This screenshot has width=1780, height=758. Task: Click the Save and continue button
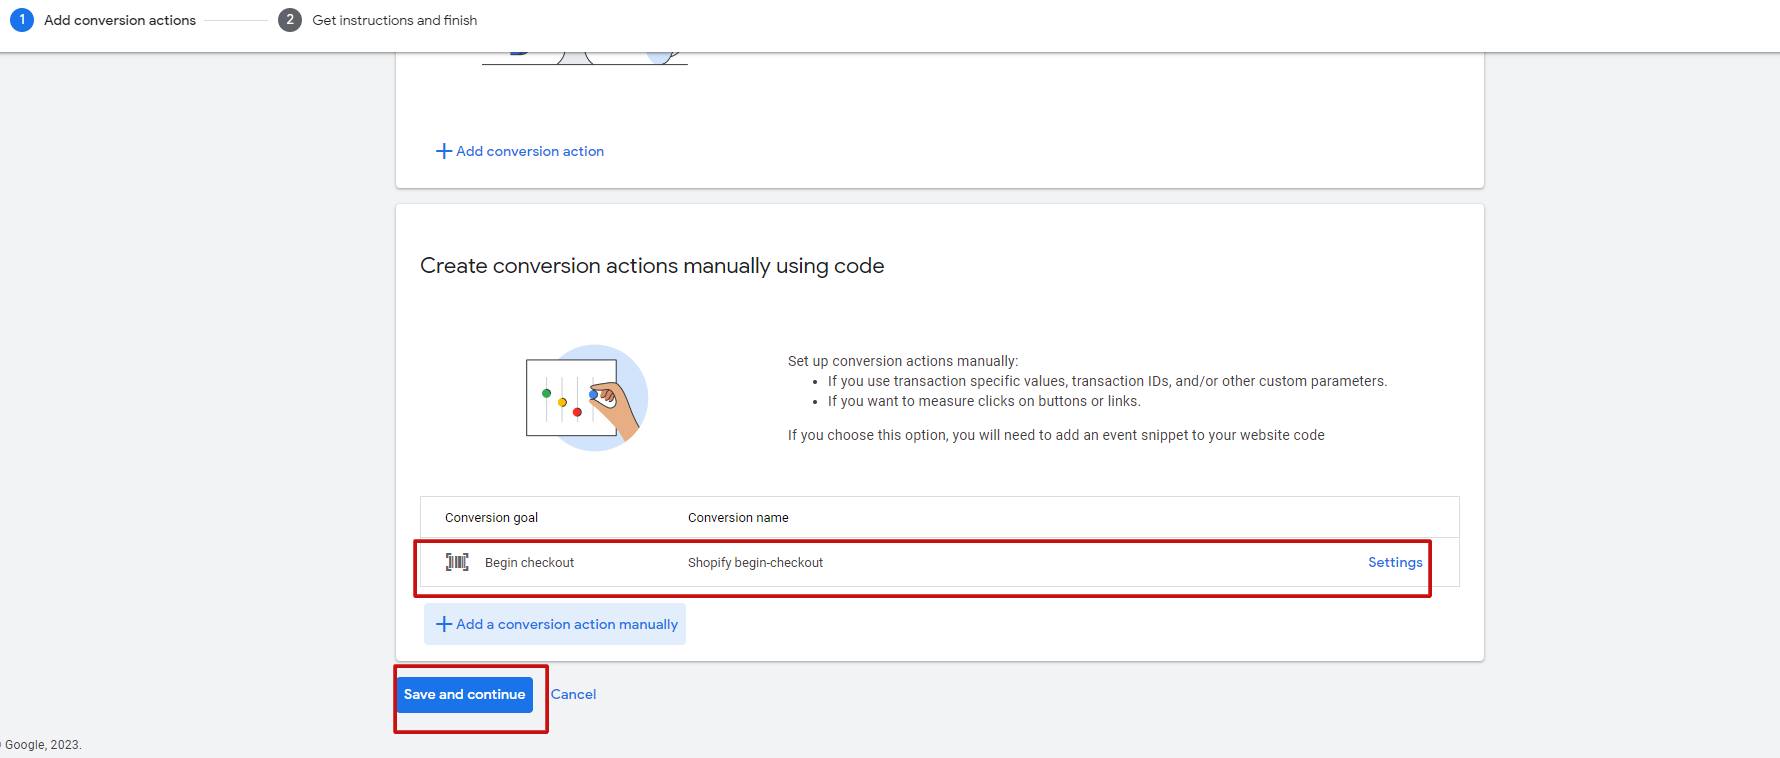tap(464, 694)
